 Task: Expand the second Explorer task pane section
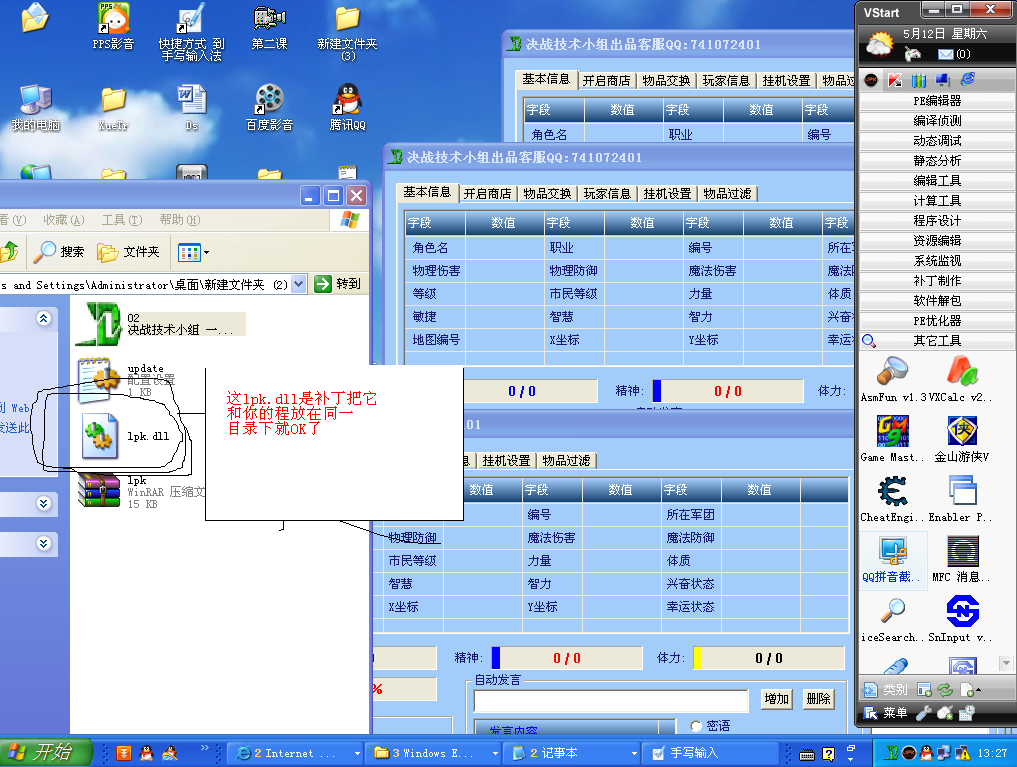point(43,503)
